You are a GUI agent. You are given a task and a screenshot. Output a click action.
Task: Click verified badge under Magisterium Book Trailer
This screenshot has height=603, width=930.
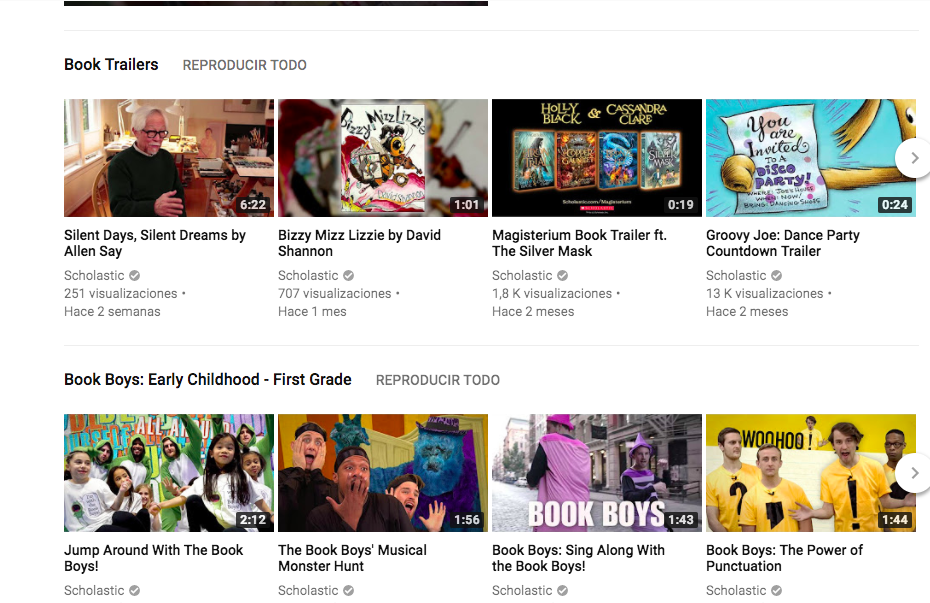click(563, 276)
